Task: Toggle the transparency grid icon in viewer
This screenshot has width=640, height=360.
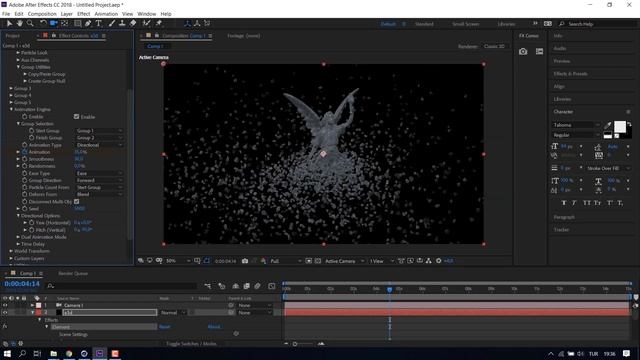Action: [318, 261]
